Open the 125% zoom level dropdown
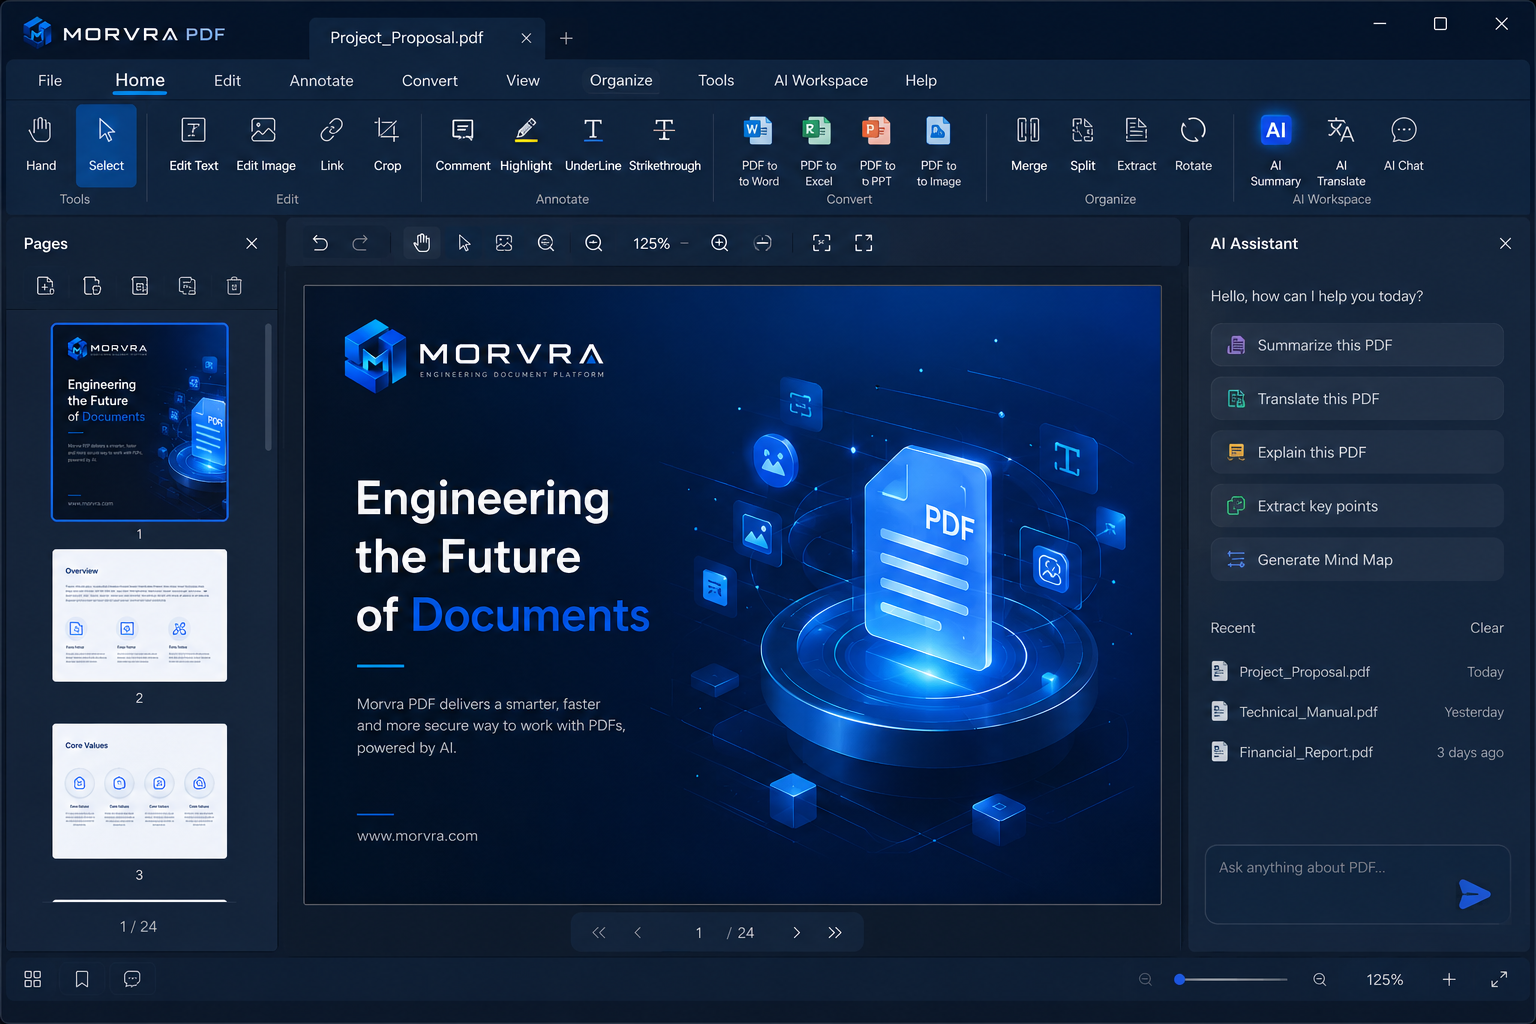 pyautogui.click(x=660, y=243)
